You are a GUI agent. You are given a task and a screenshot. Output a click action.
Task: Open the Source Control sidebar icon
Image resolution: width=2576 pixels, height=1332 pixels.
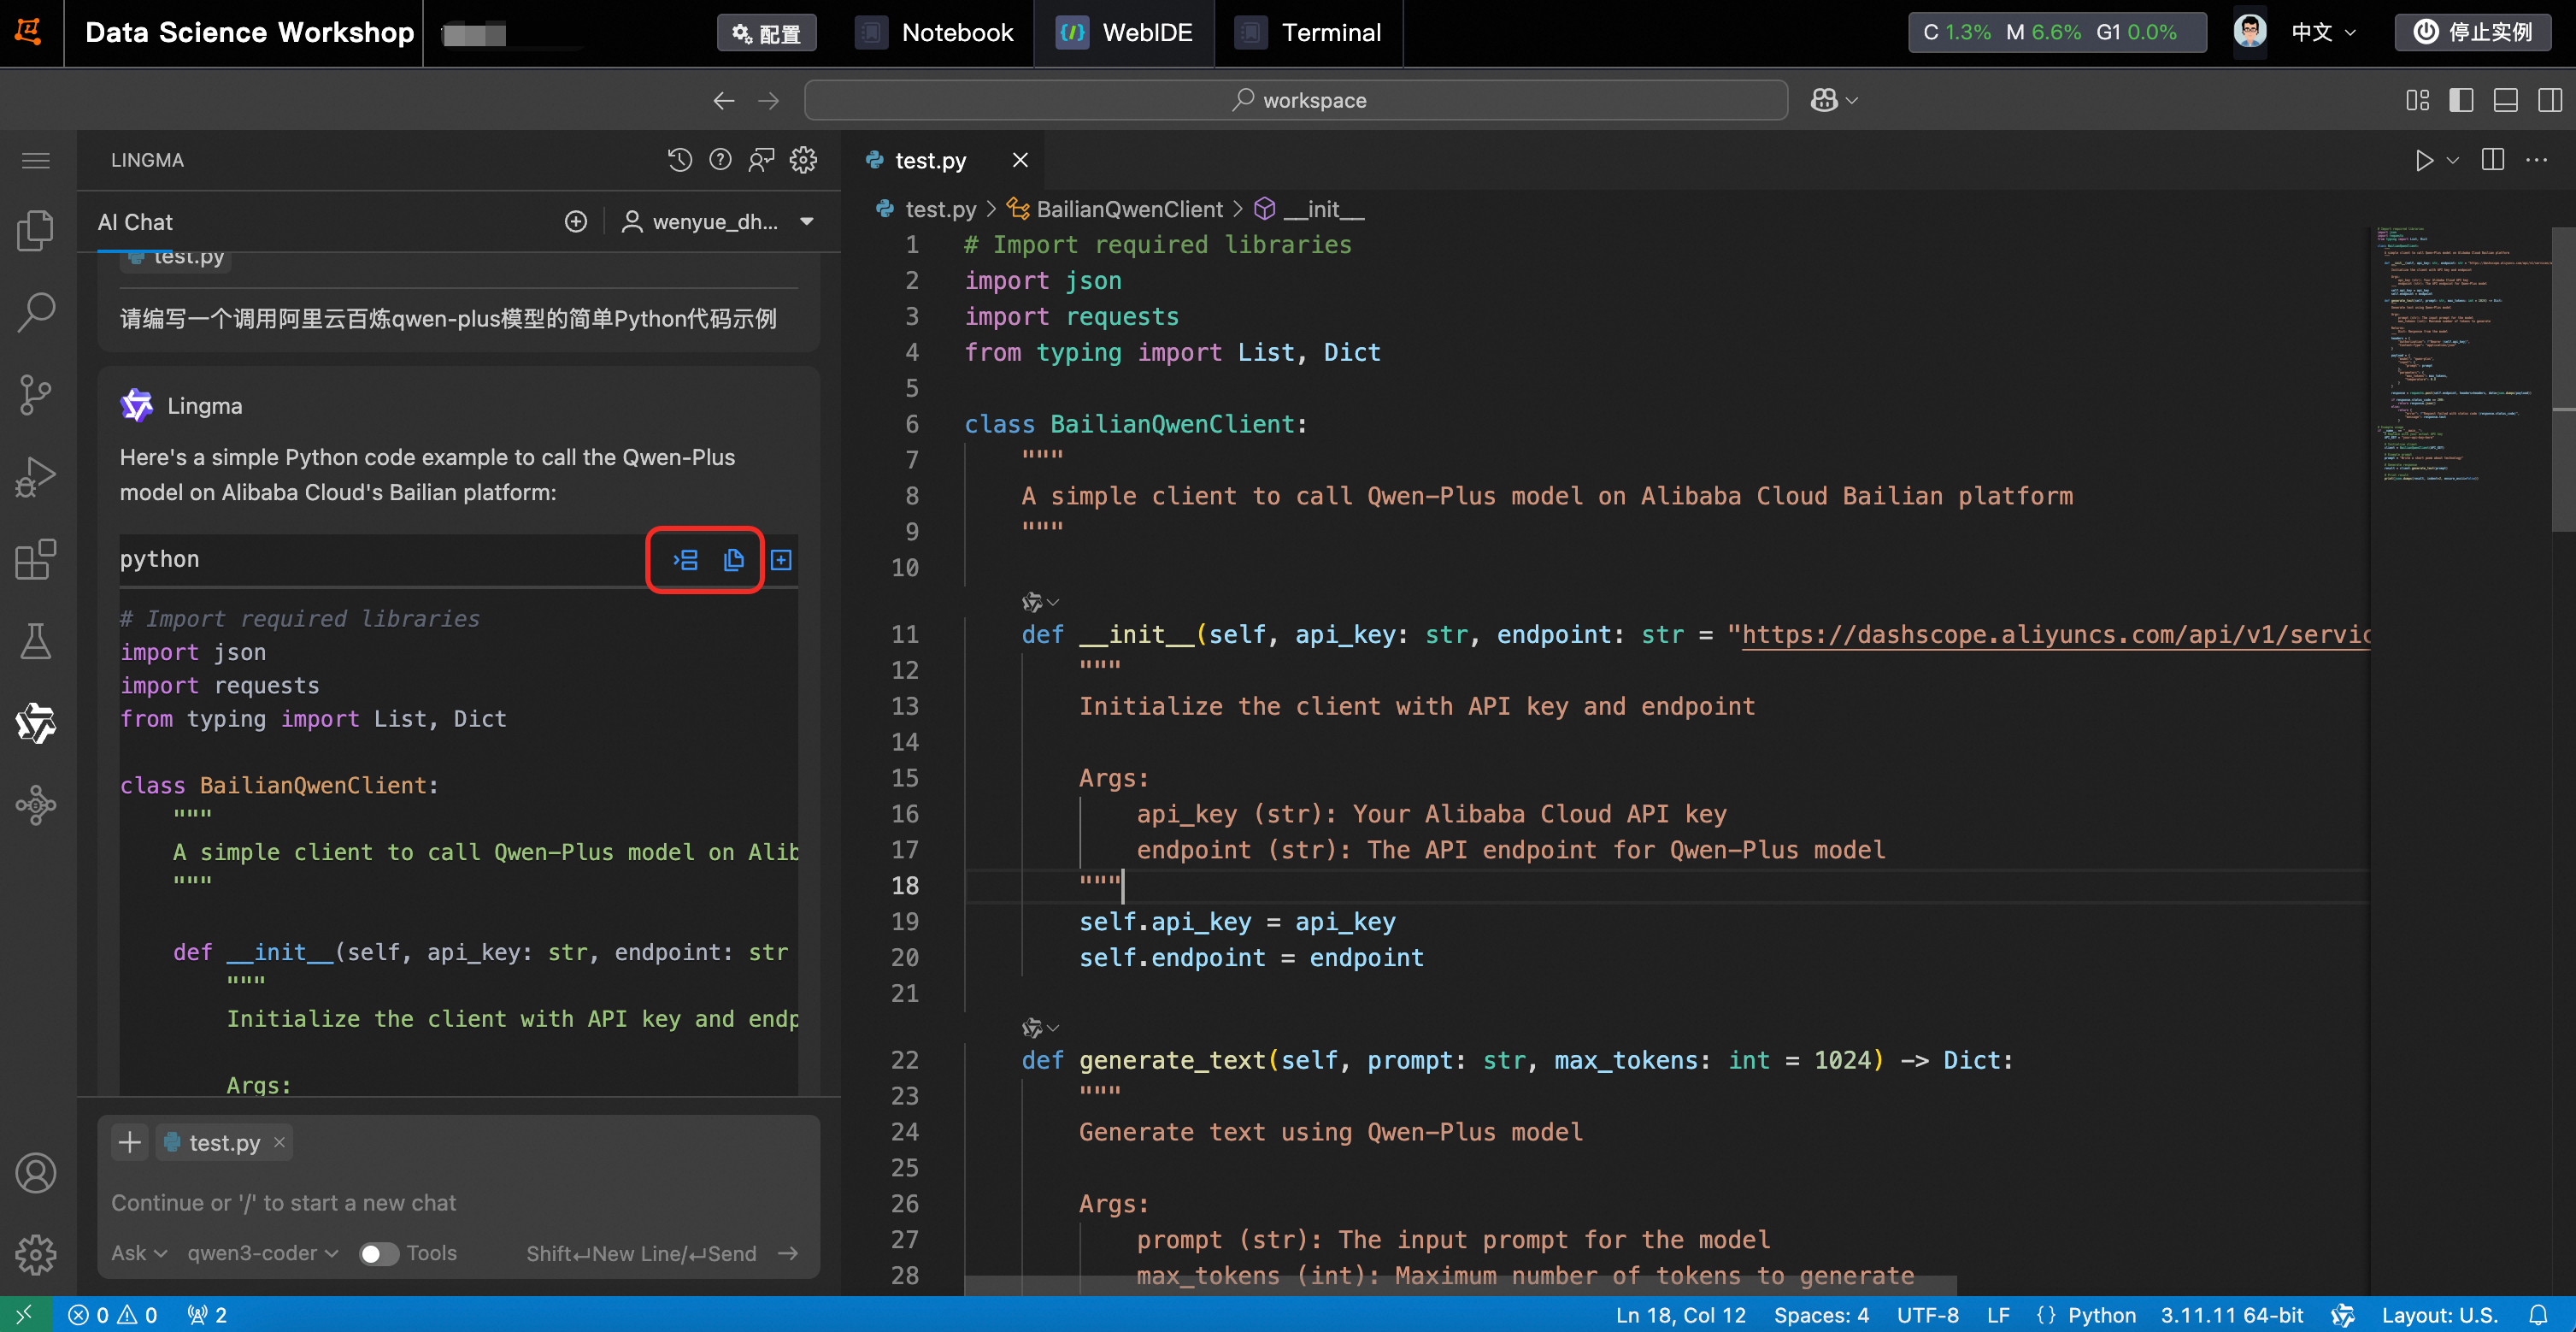pos(36,394)
